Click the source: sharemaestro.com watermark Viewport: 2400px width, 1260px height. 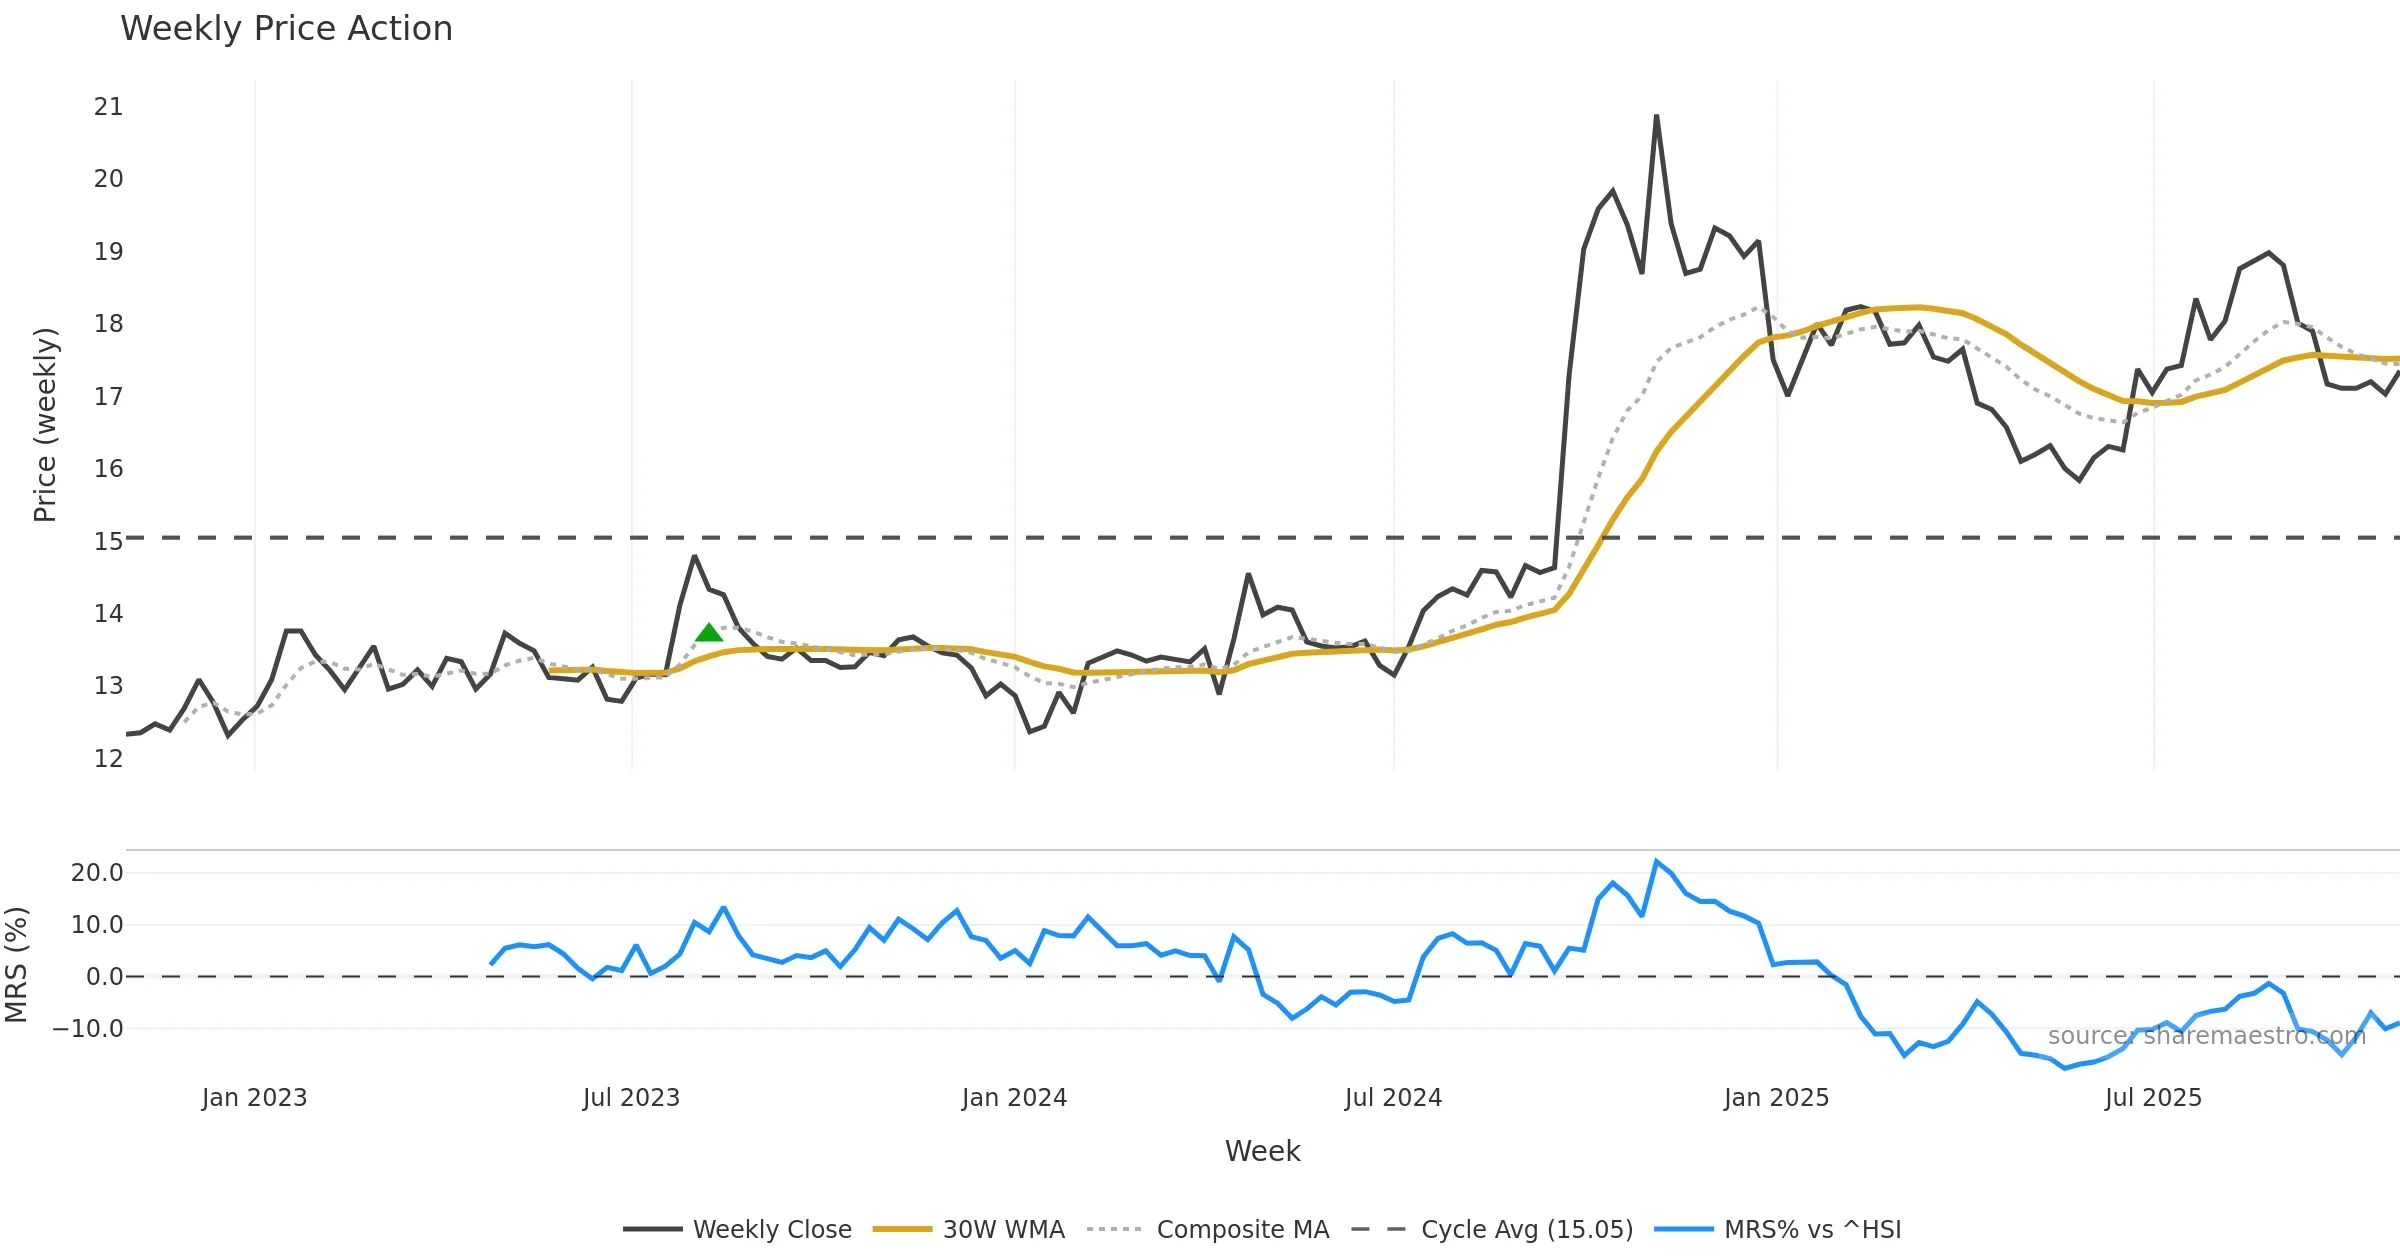click(2206, 1036)
